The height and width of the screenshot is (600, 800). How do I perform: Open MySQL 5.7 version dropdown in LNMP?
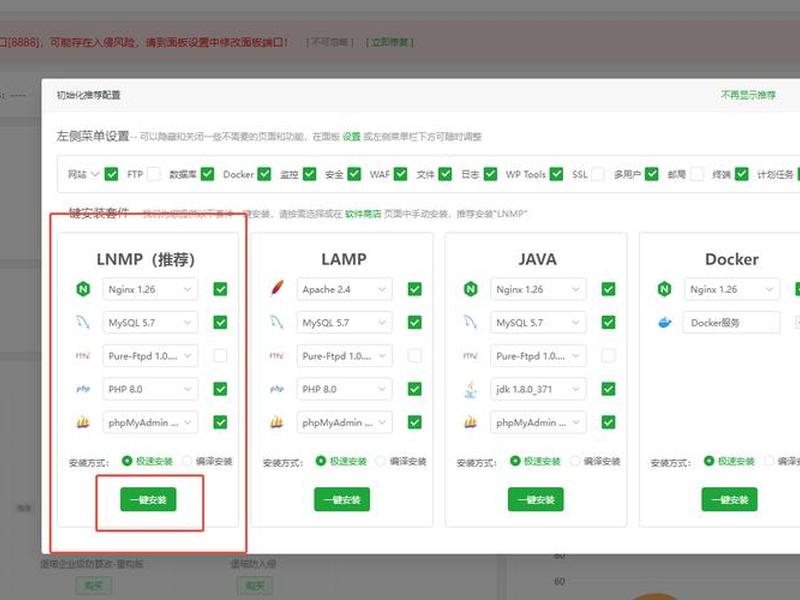tap(150, 322)
